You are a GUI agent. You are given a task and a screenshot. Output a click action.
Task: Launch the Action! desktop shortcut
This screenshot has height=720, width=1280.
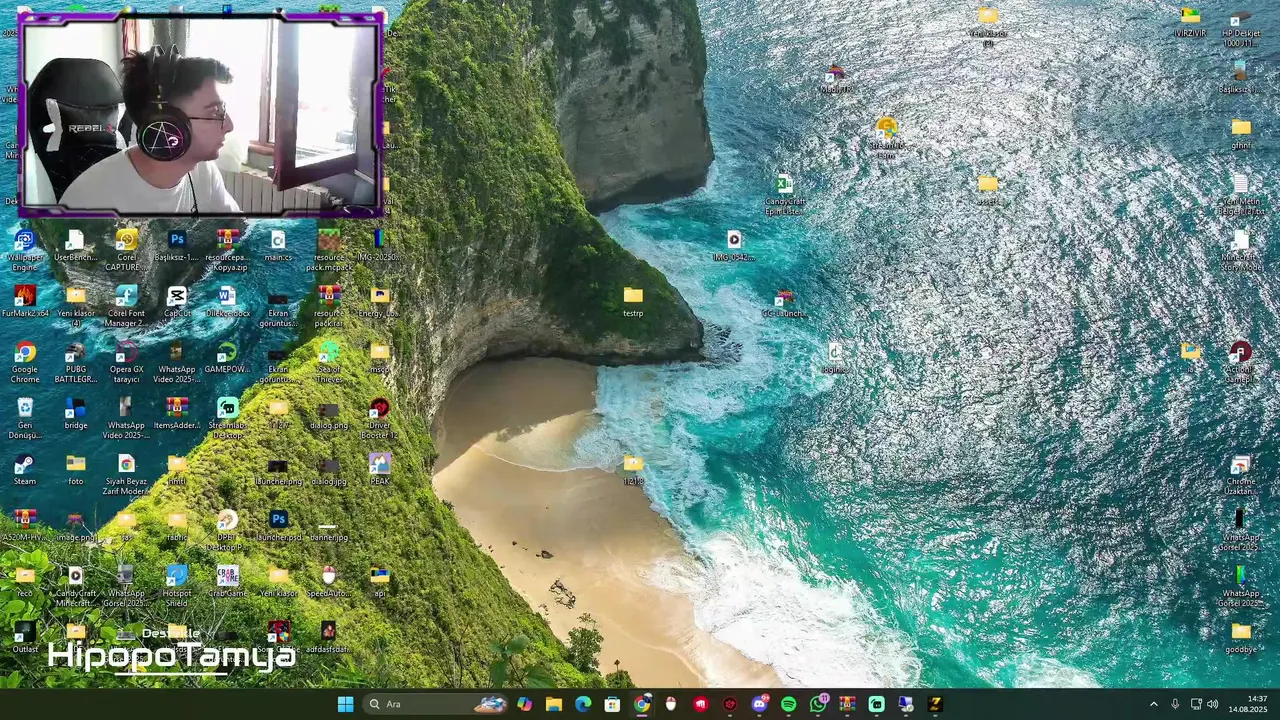(x=1240, y=362)
